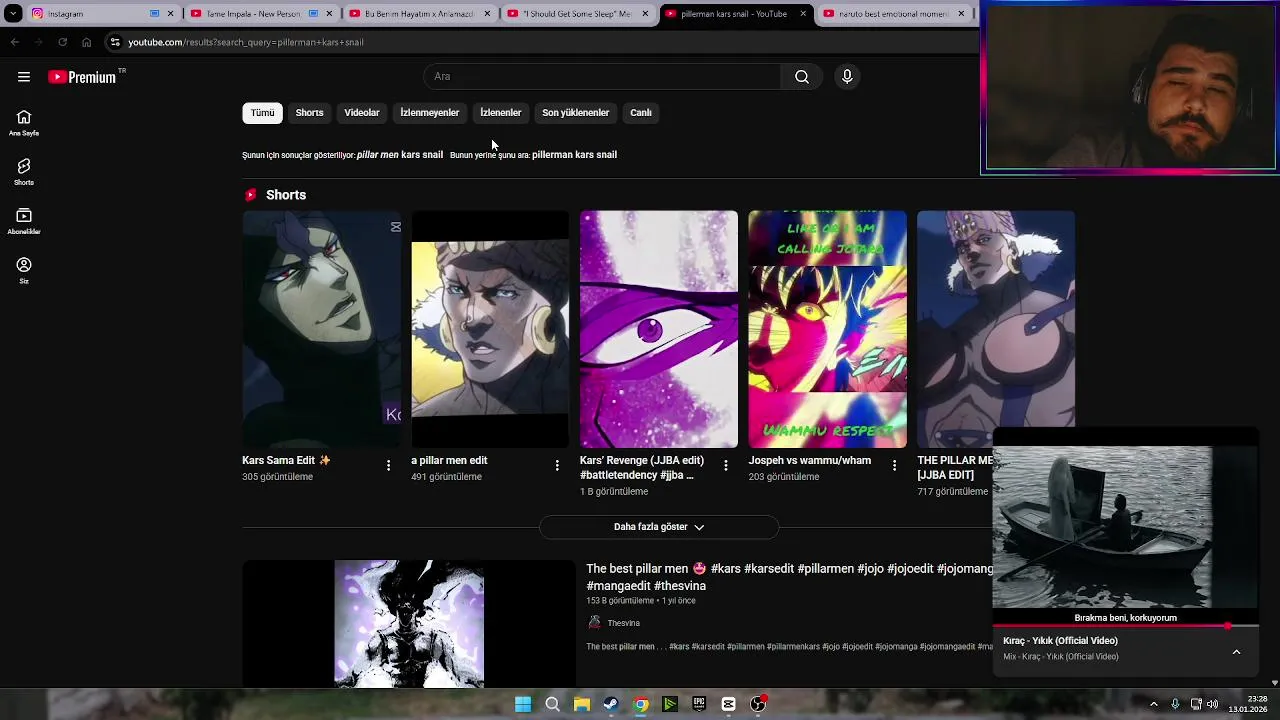
Task: Seek on the miniplayer progress bar
Action: (x=1125, y=626)
